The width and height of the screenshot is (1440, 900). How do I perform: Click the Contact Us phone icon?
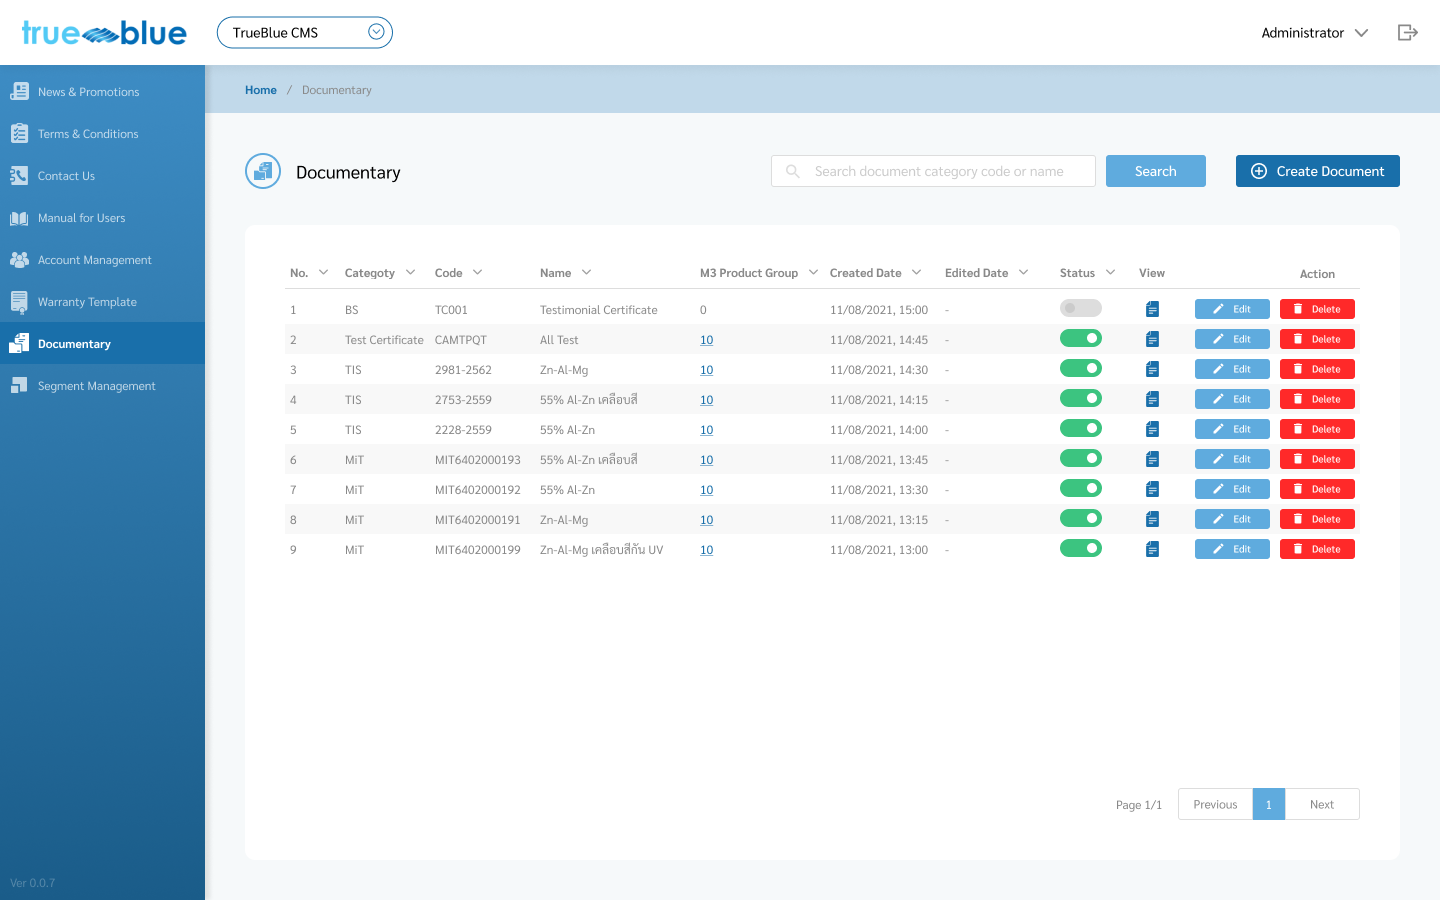tap(19, 176)
